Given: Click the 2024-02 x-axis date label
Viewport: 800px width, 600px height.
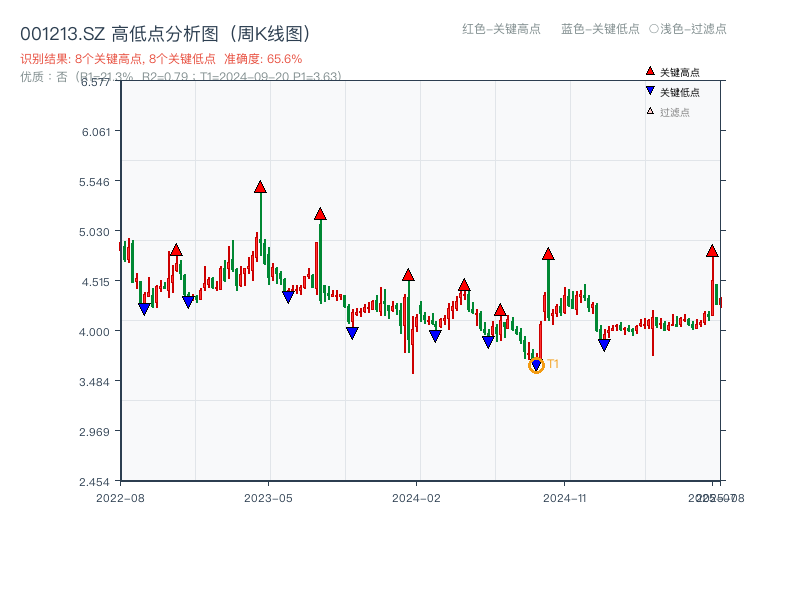Looking at the screenshot, I should (x=416, y=498).
